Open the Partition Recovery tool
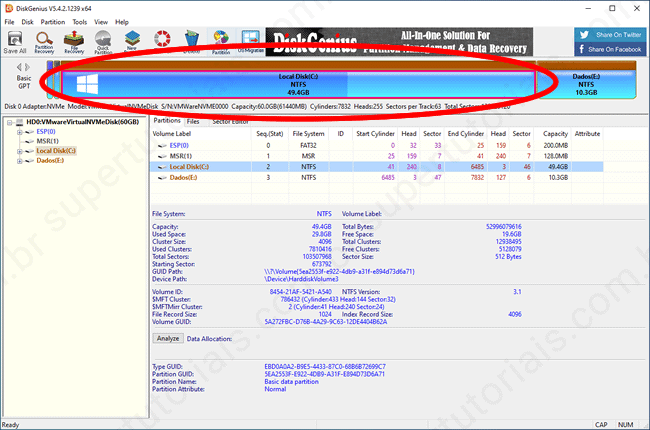 coord(44,42)
